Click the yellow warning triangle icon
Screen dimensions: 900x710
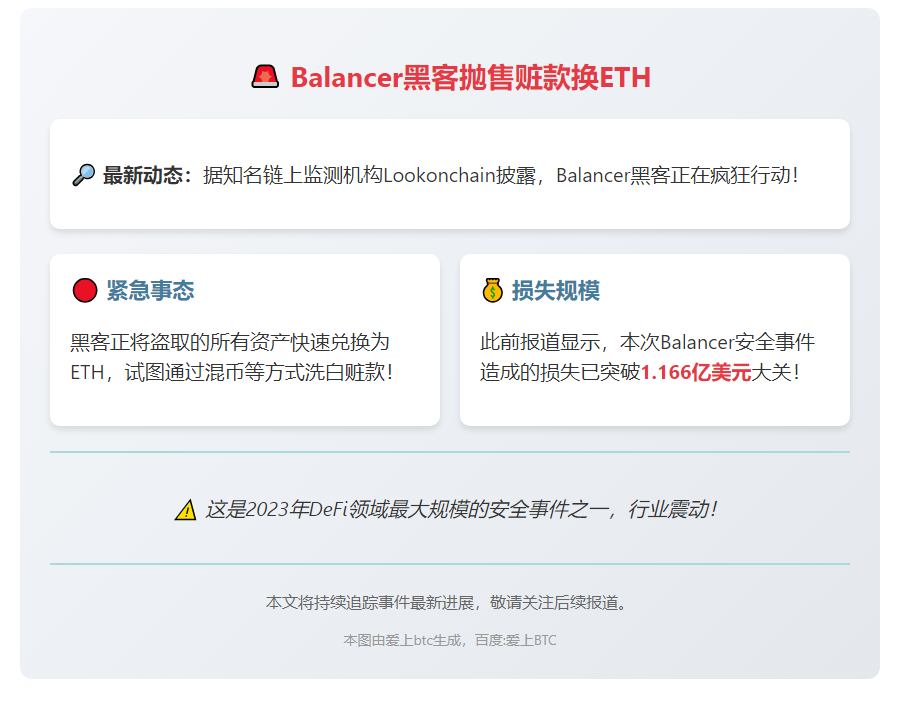point(185,510)
